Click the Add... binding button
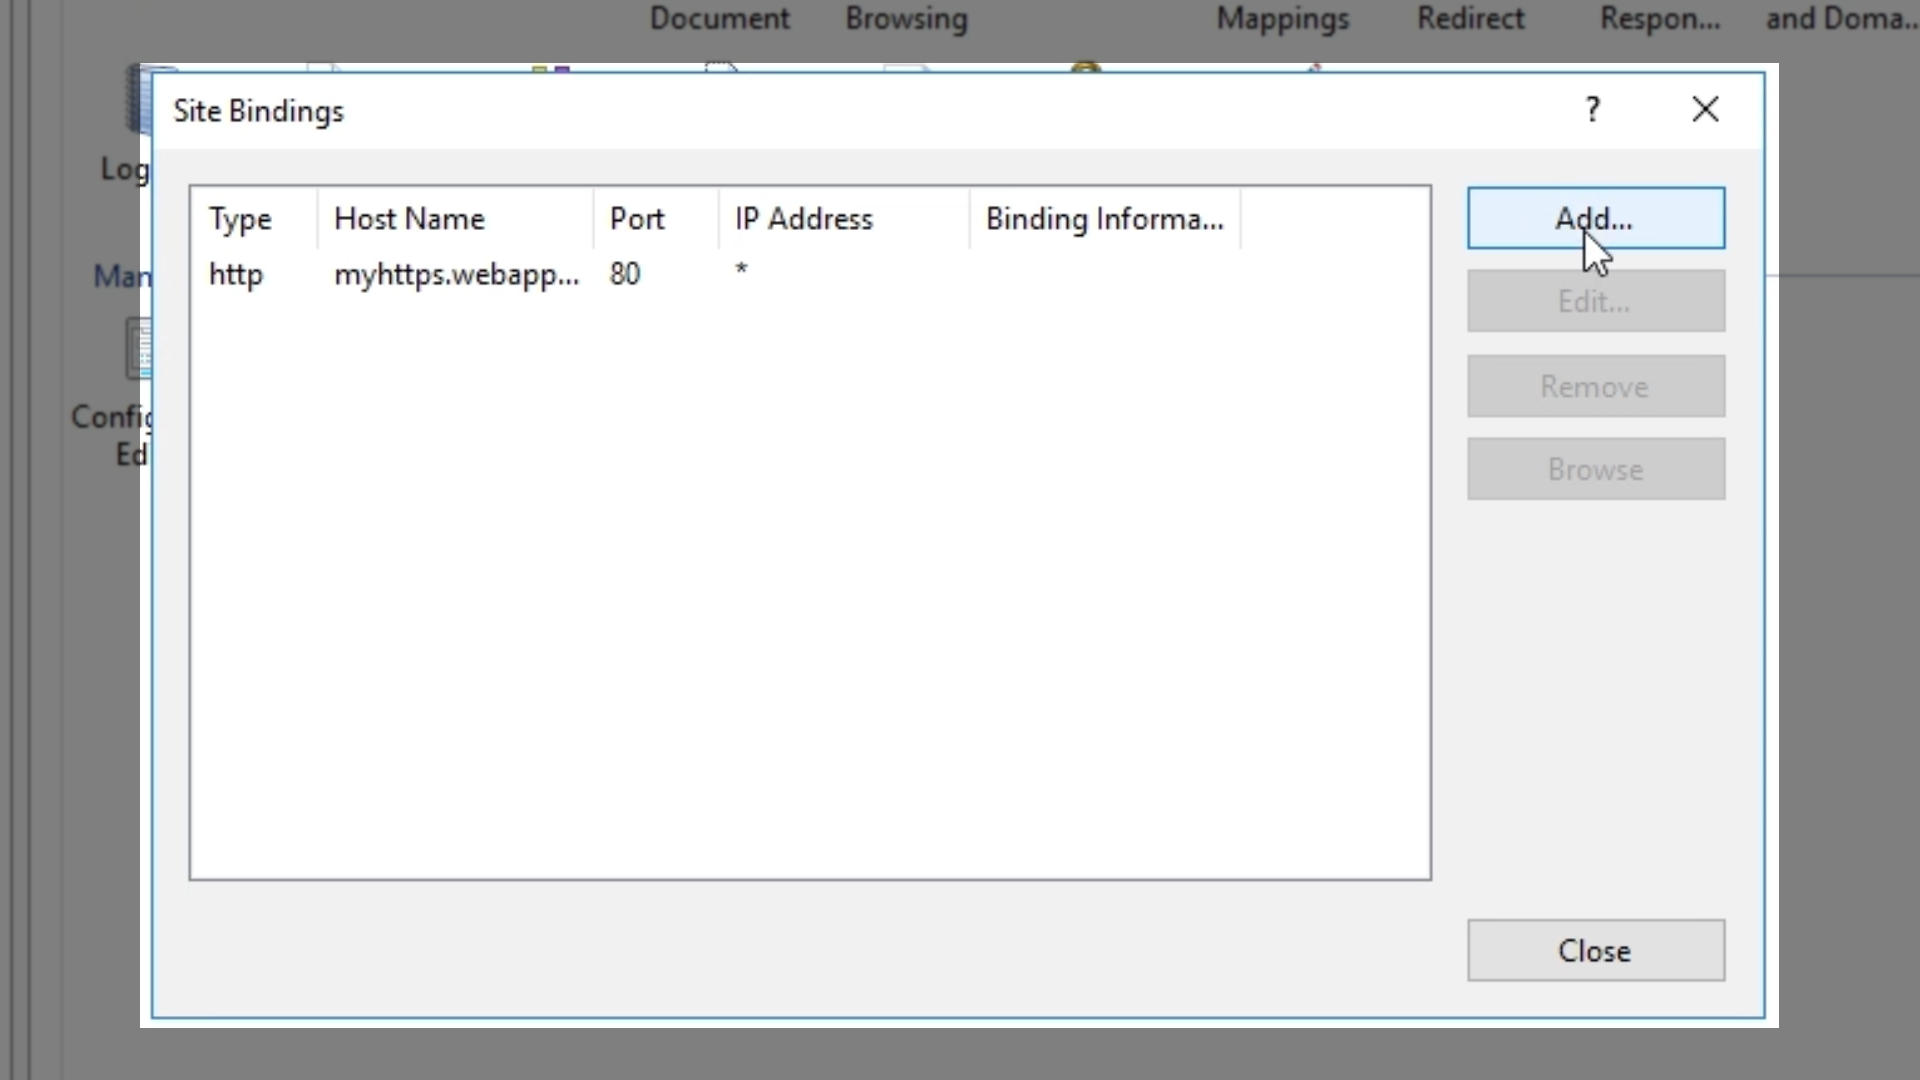This screenshot has height=1080, width=1920. 1595,218
